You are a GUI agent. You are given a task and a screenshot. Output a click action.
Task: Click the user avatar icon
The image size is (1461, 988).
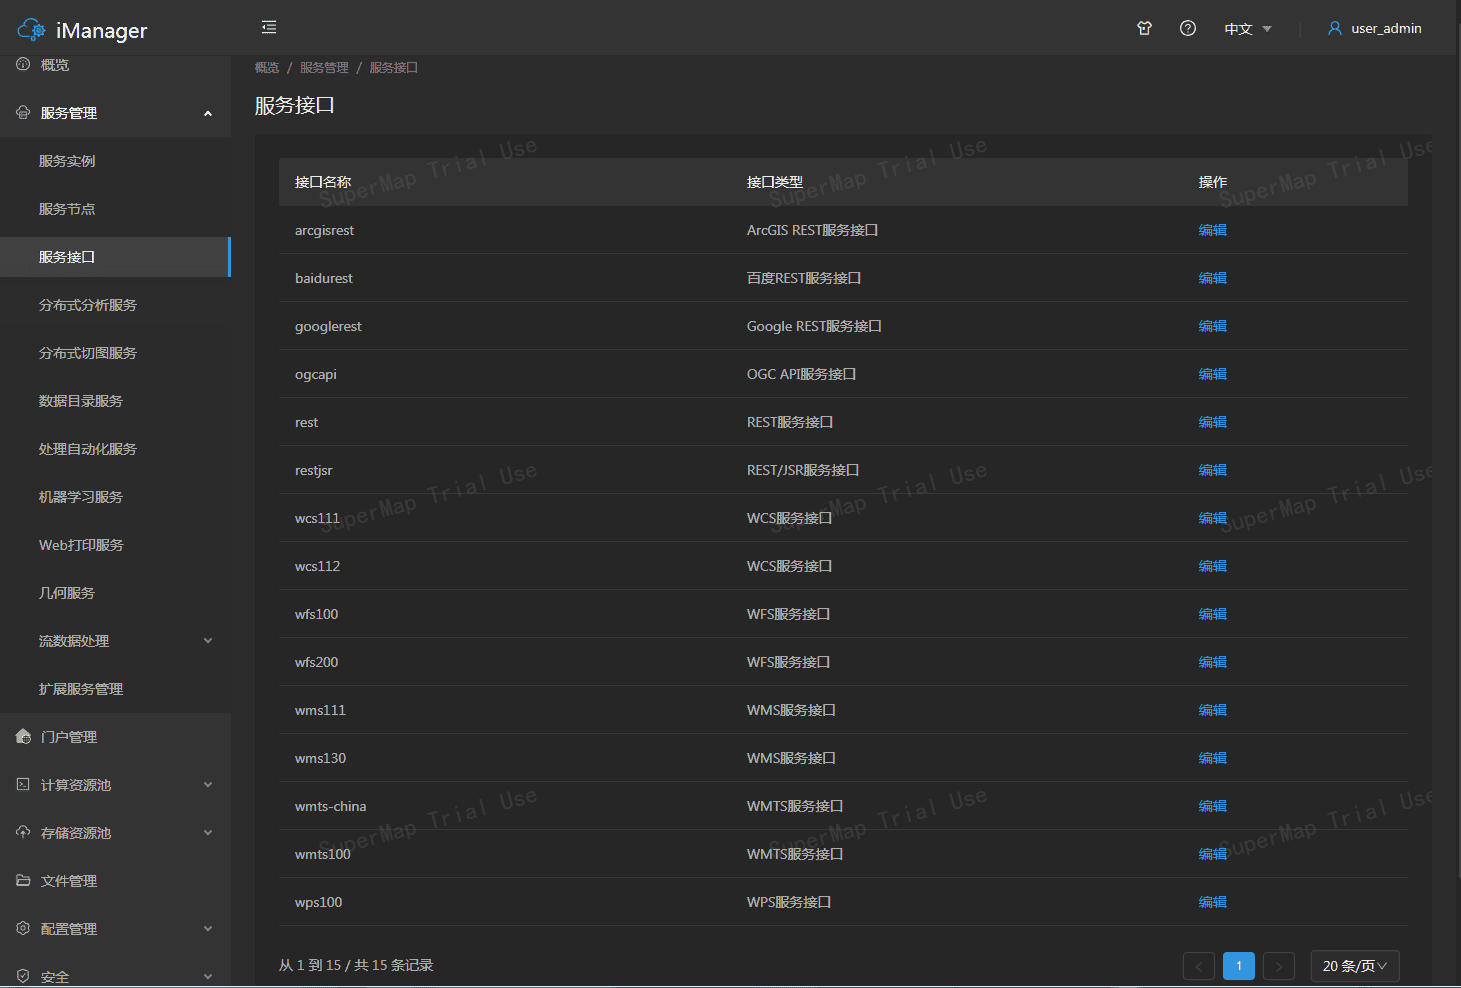[1335, 28]
